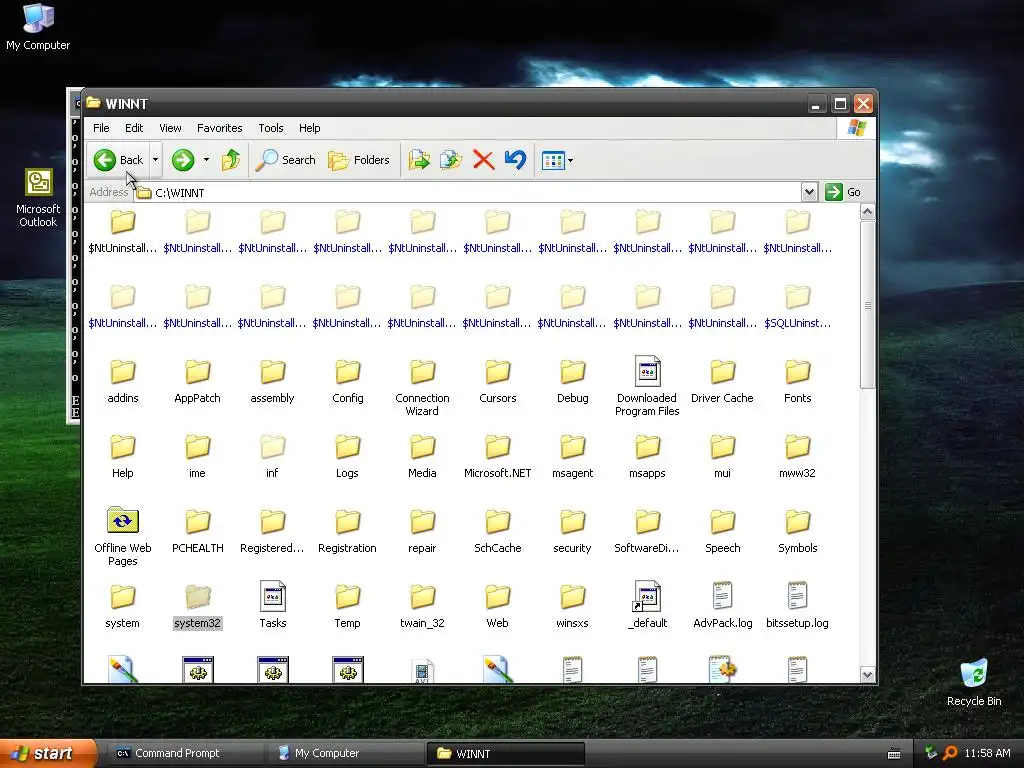Click the green Forward arrow
1024x768 pixels.
click(183, 160)
